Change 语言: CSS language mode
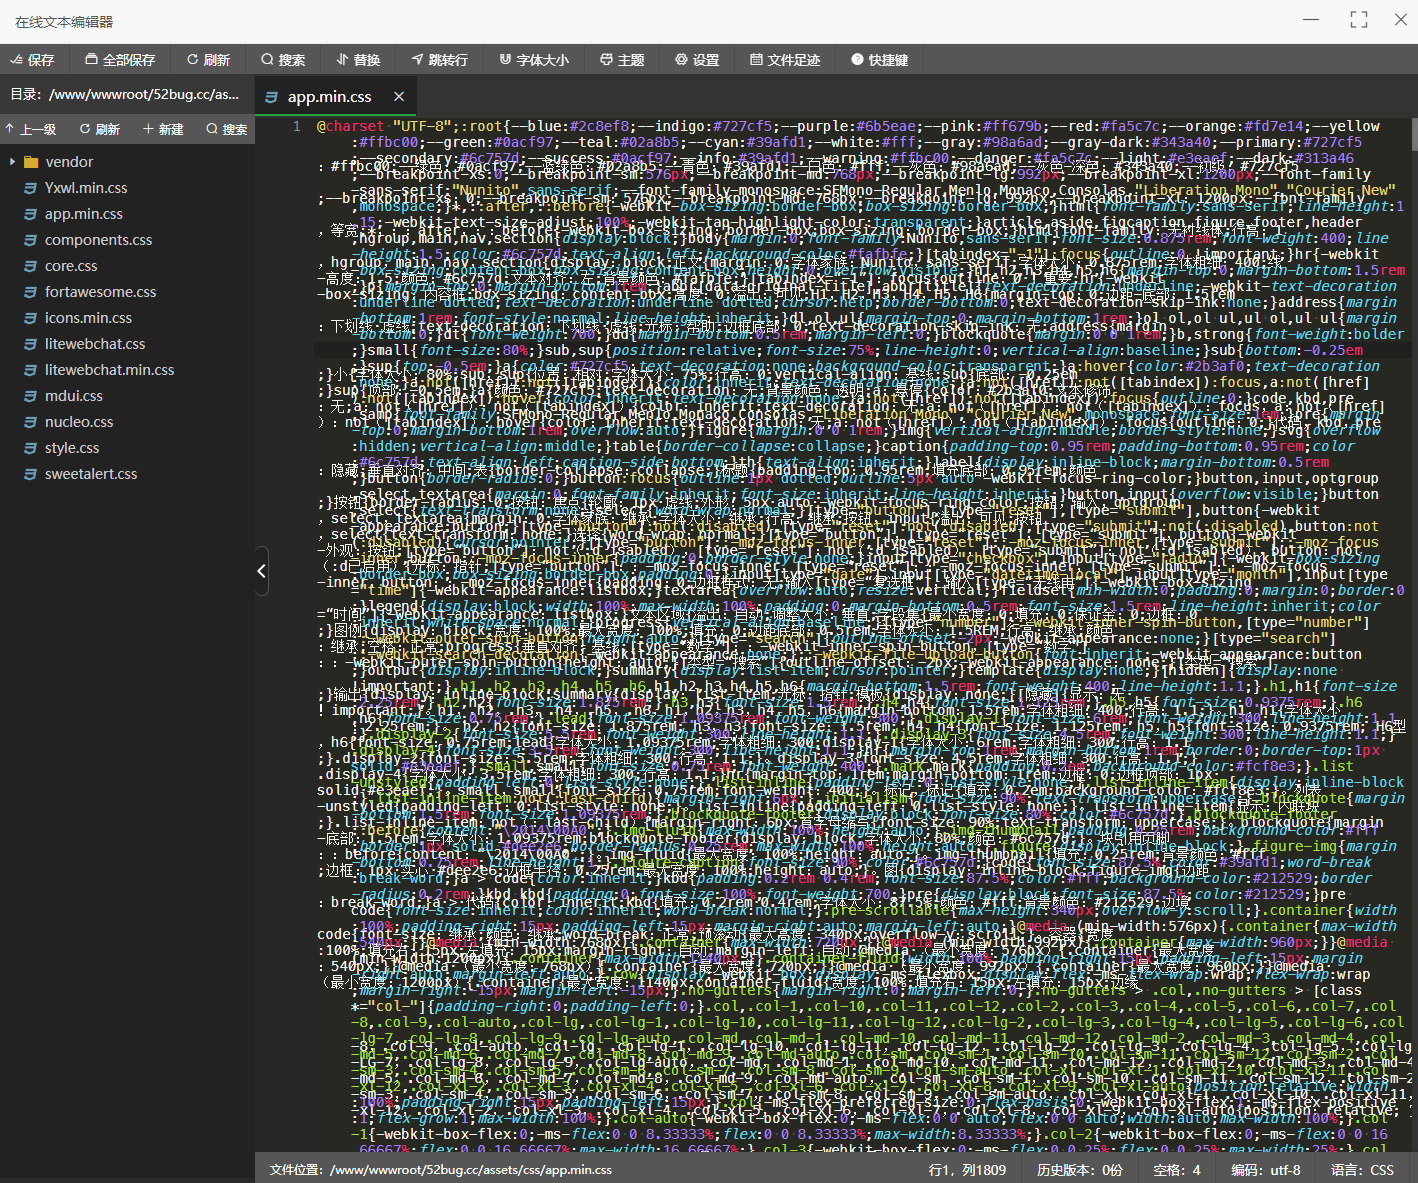1418x1183 pixels. (1362, 1170)
